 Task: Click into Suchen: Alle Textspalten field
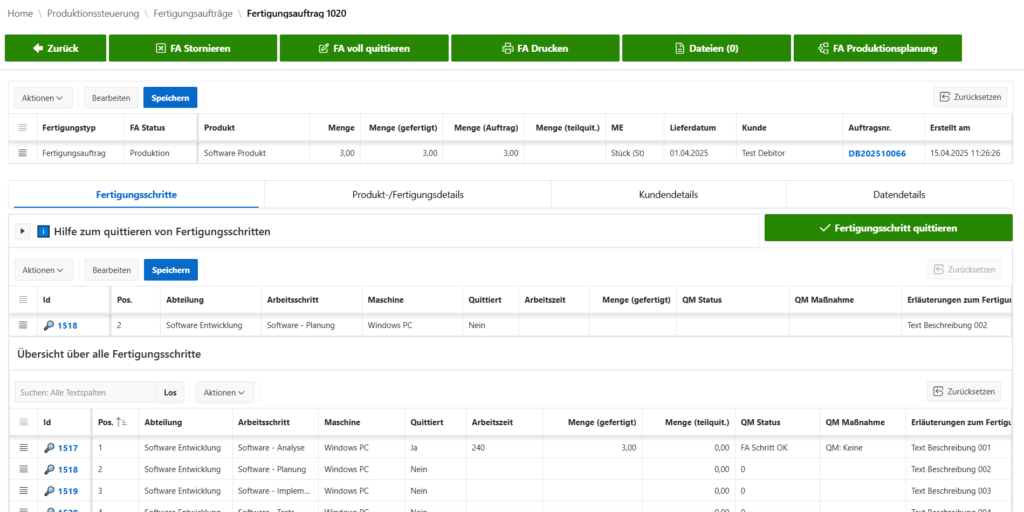pyautogui.click(x=86, y=392)
